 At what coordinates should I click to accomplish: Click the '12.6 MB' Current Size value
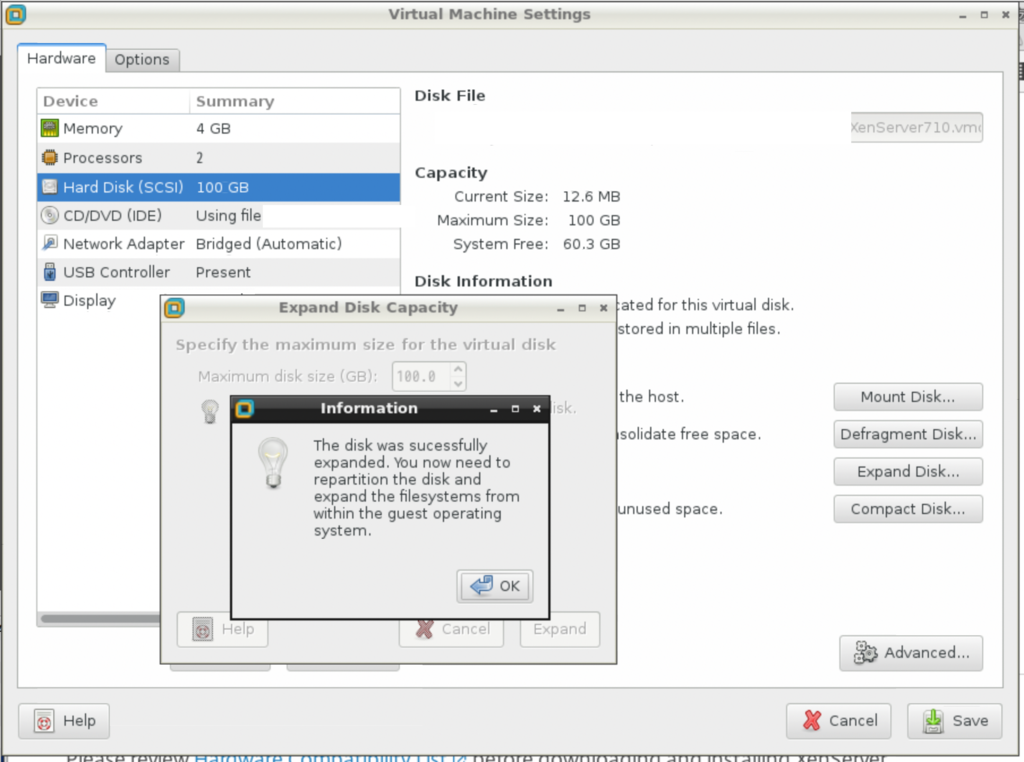coord(591,197)
